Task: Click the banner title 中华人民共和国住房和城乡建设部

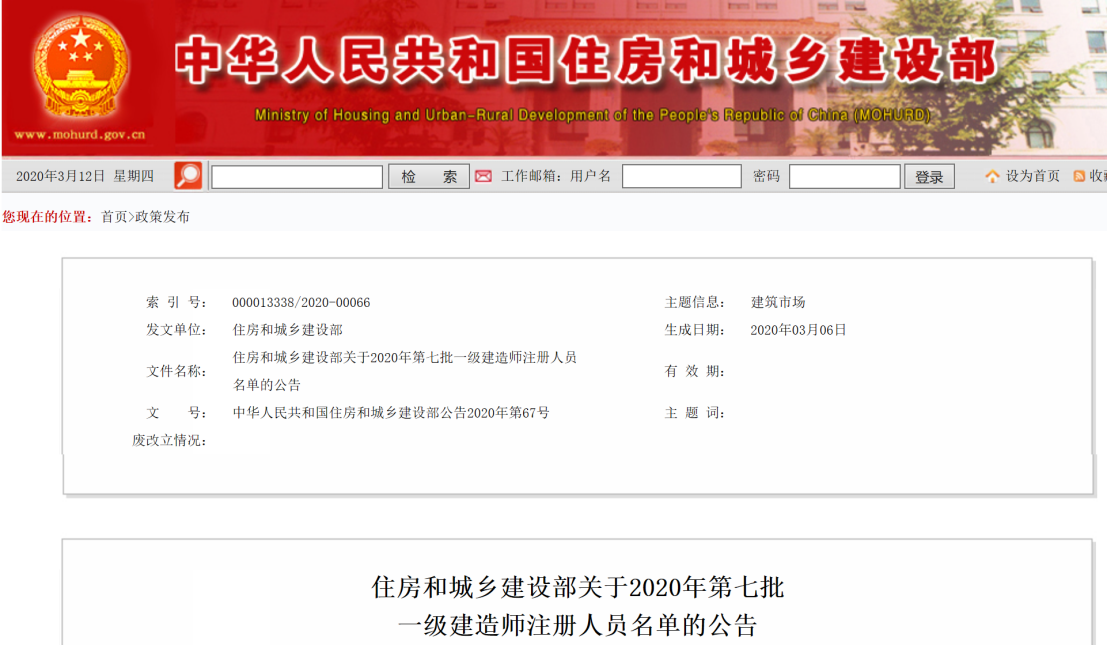Action: 587,60
